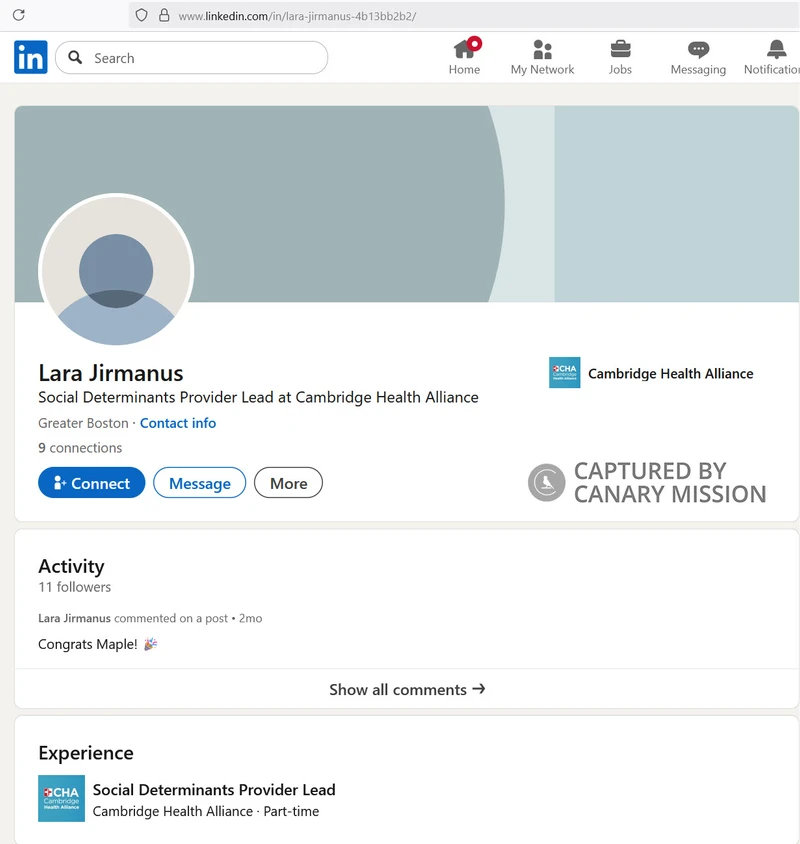Reload the page with browser refresh icon
800x844 pixels.
pos(19,15)
